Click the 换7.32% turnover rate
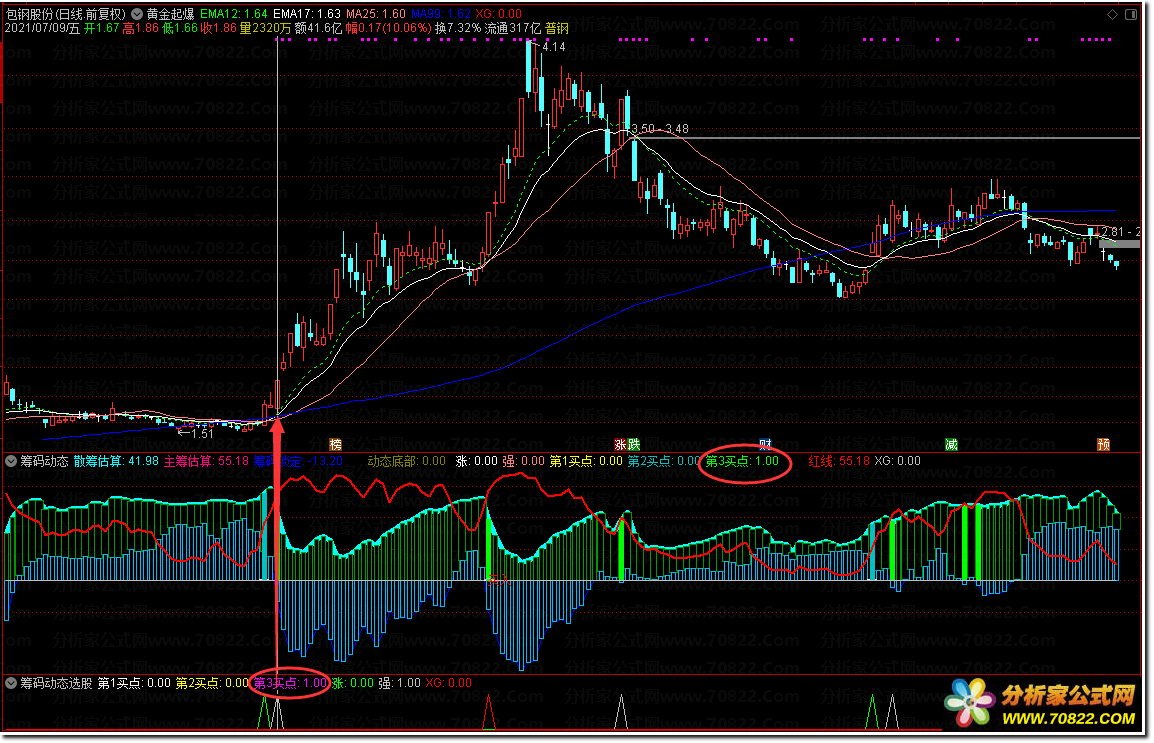 (x=458, y=28)
